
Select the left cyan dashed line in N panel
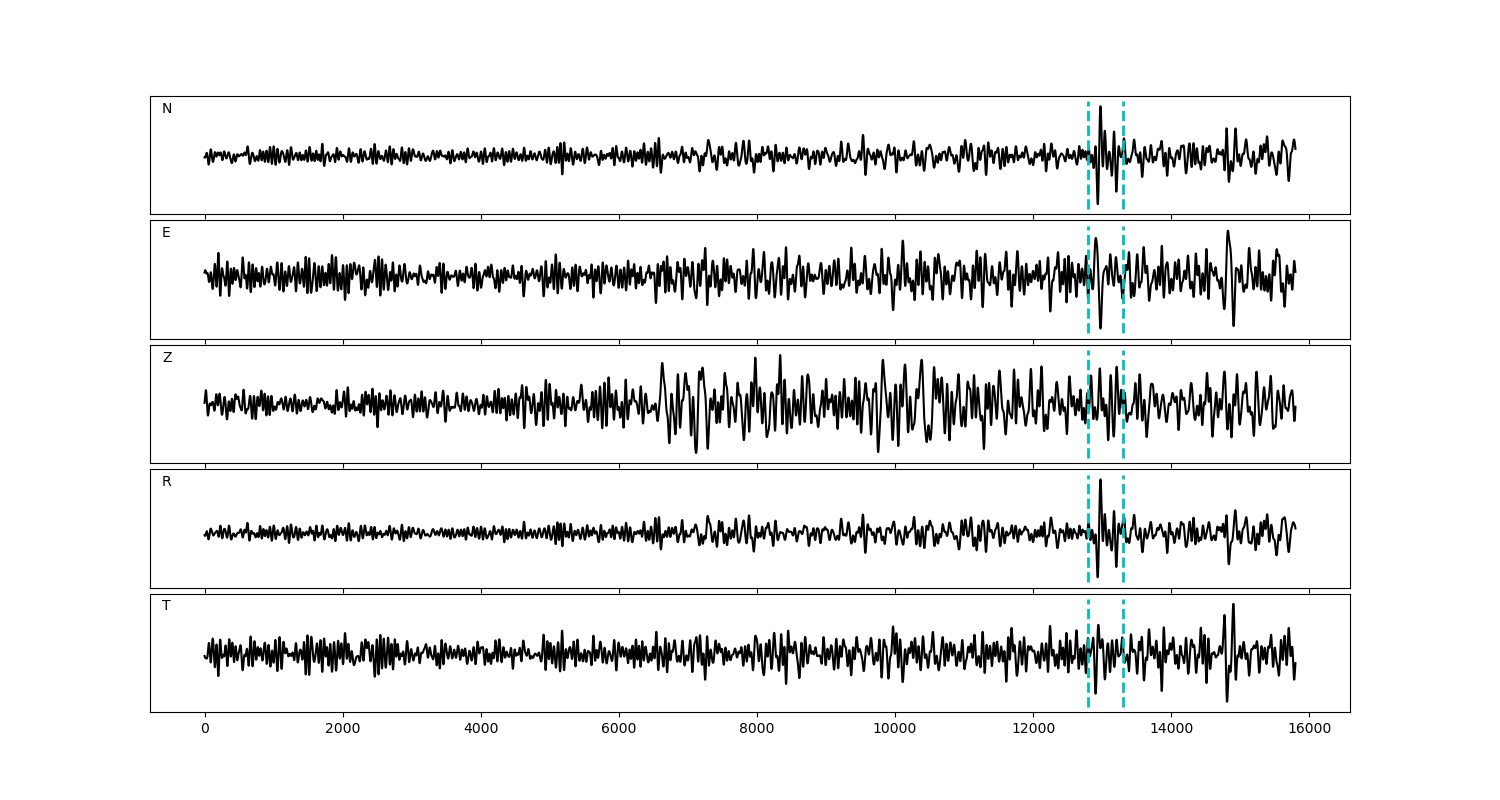(1088, 130)
